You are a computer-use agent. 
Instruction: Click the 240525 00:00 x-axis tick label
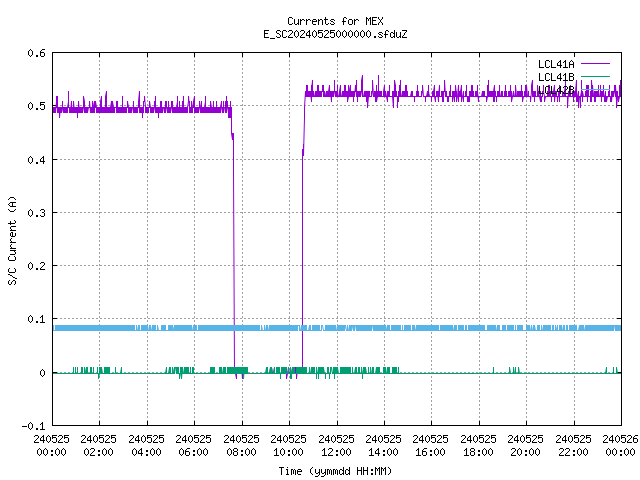(51, 445)
